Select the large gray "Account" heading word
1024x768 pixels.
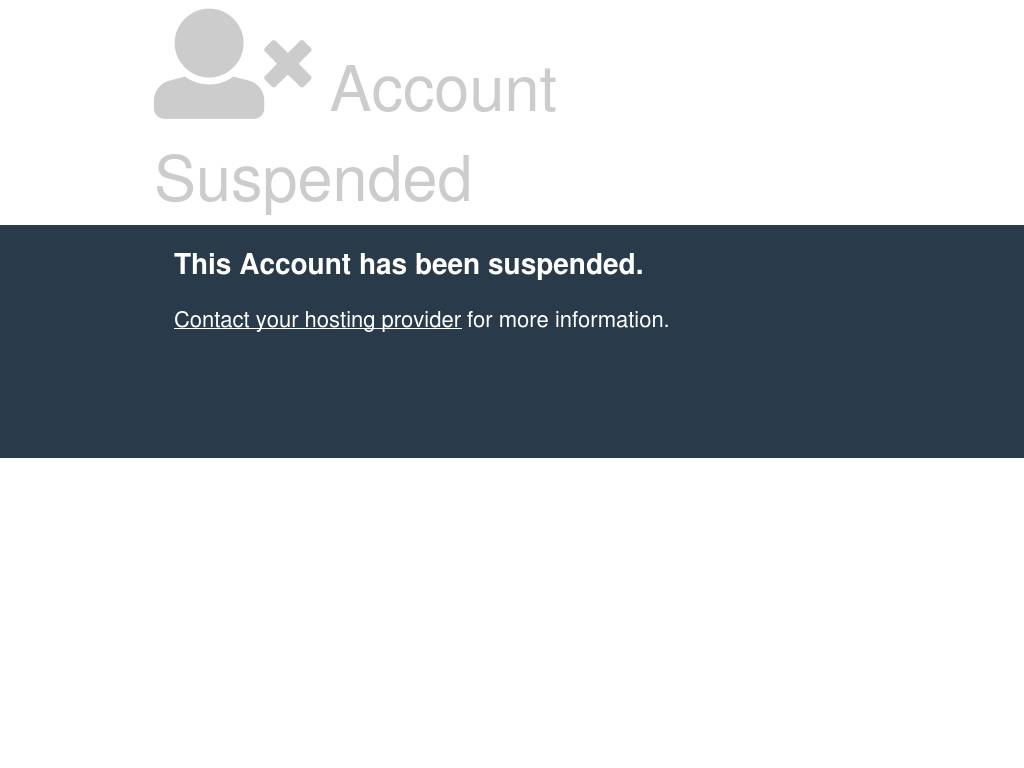[443, 89]
